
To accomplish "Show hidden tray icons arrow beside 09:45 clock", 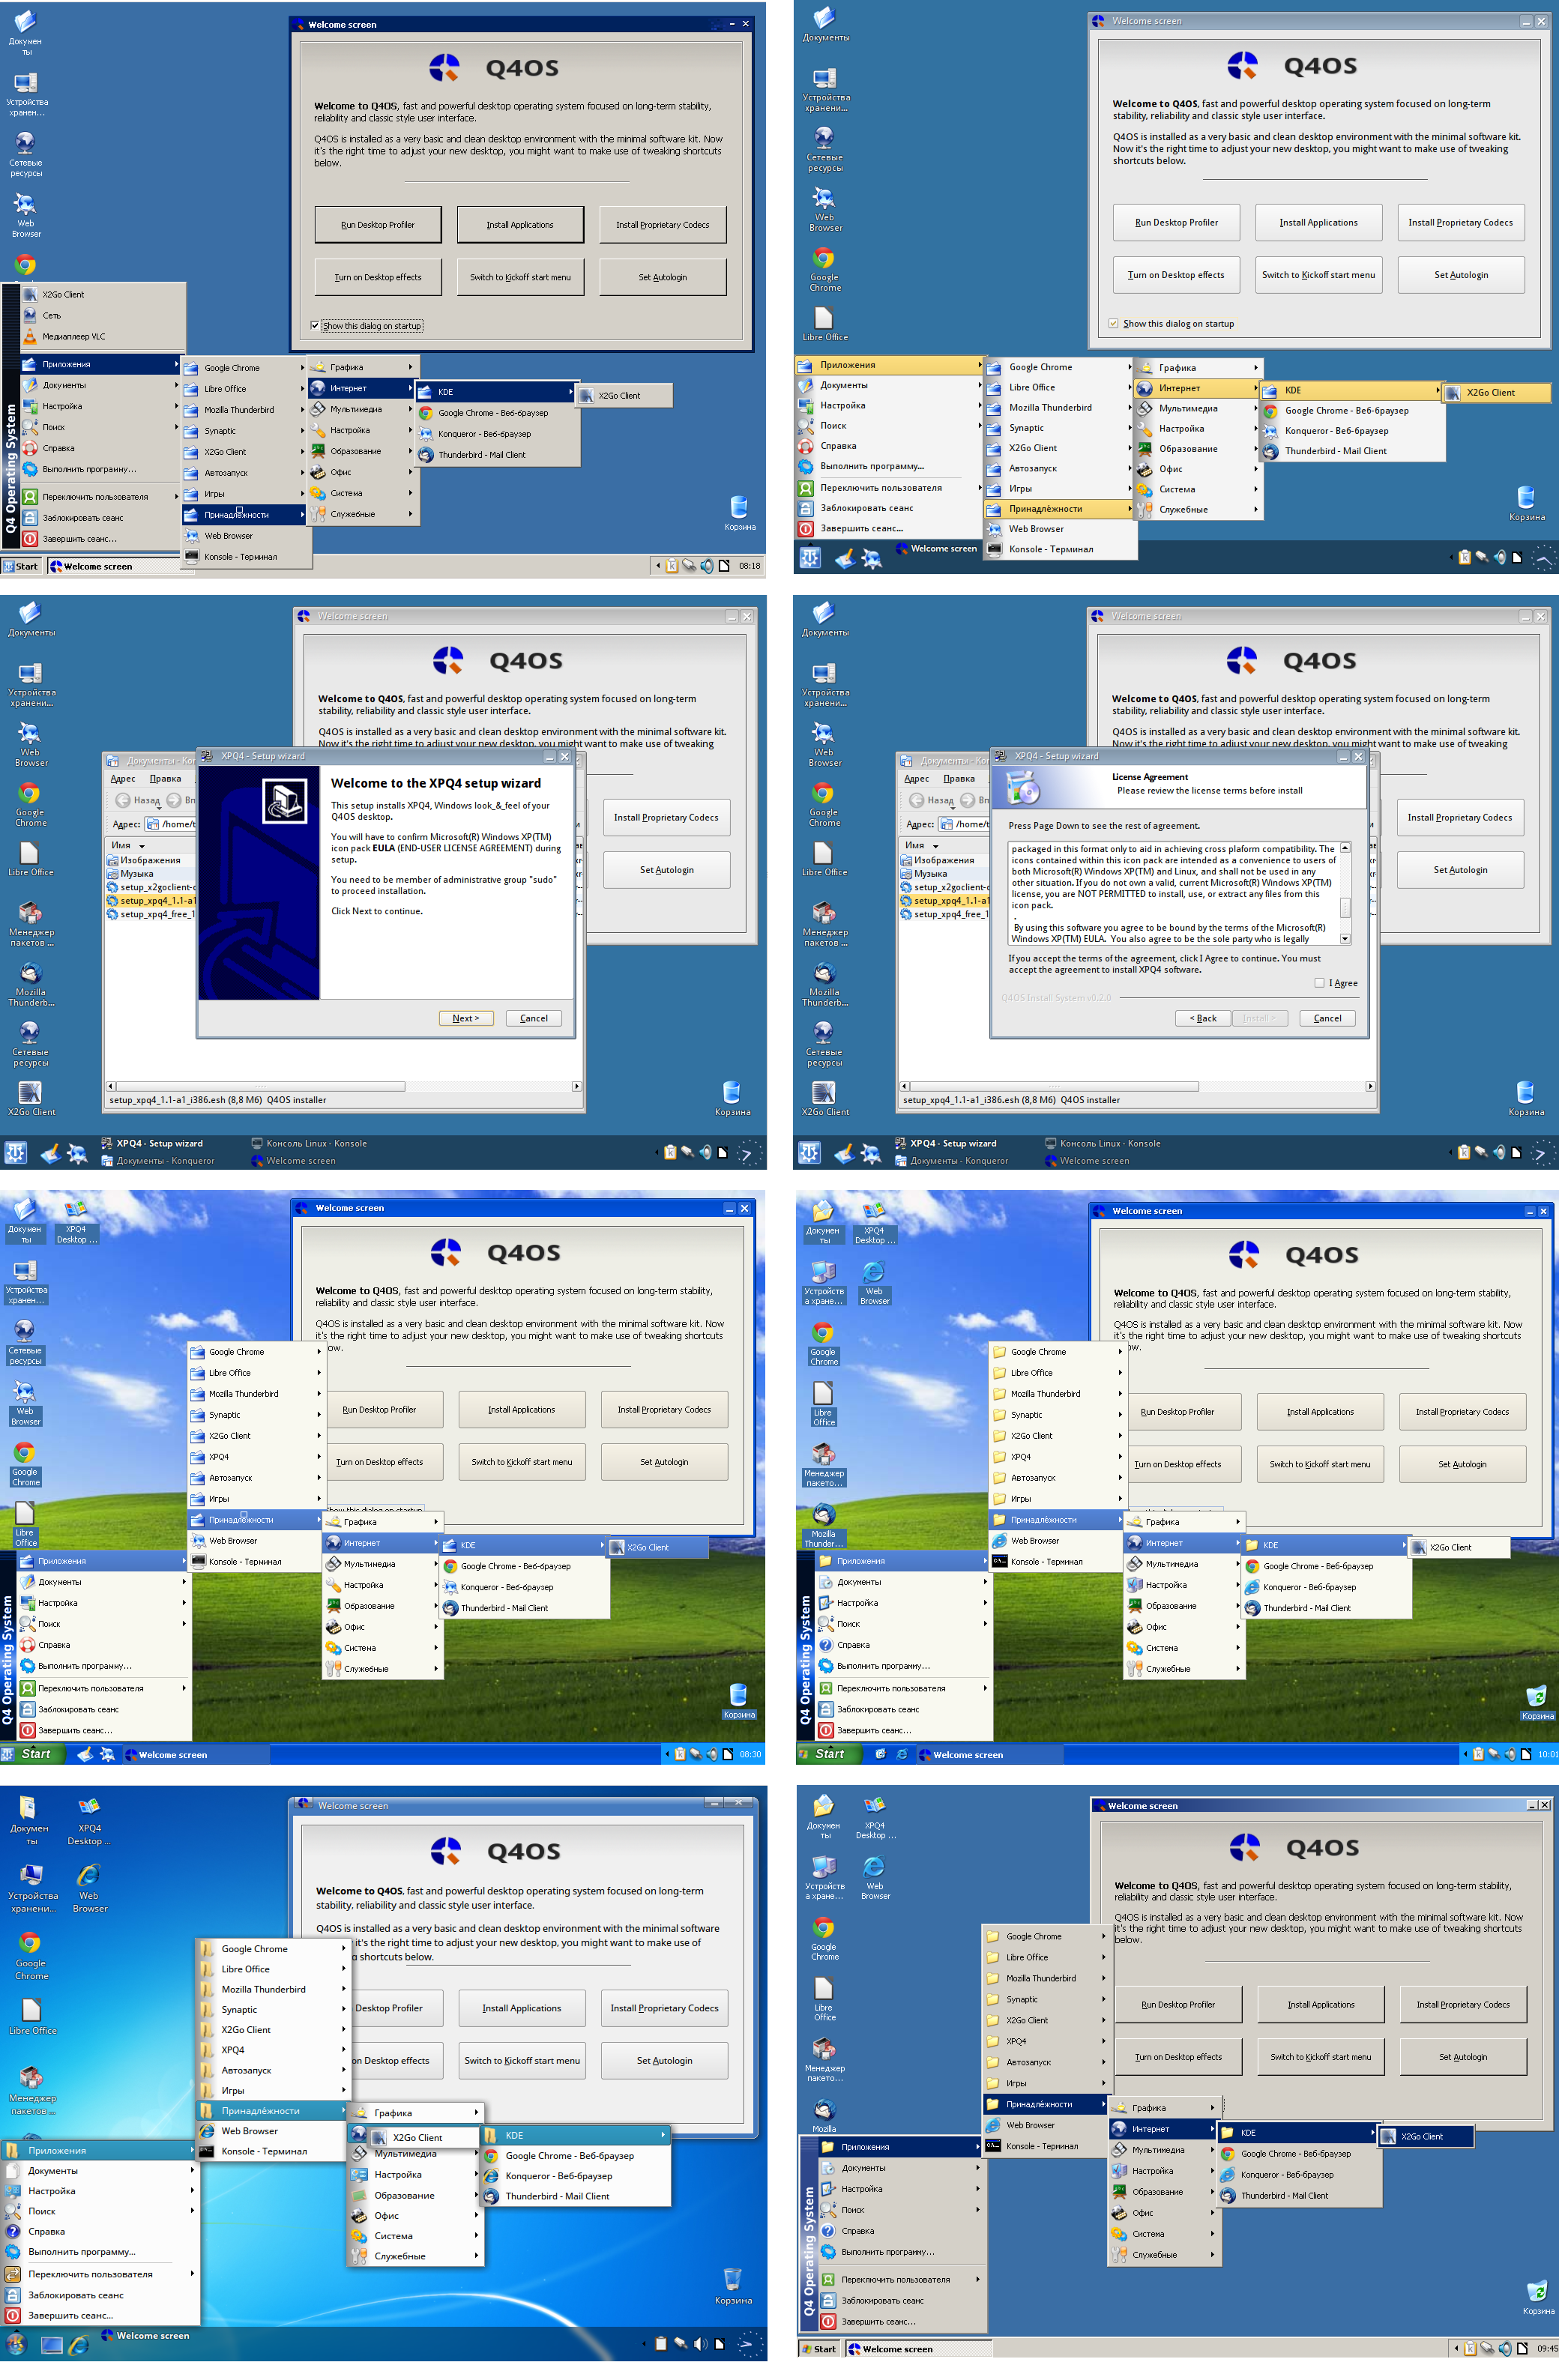I will click(1456, 2349).
